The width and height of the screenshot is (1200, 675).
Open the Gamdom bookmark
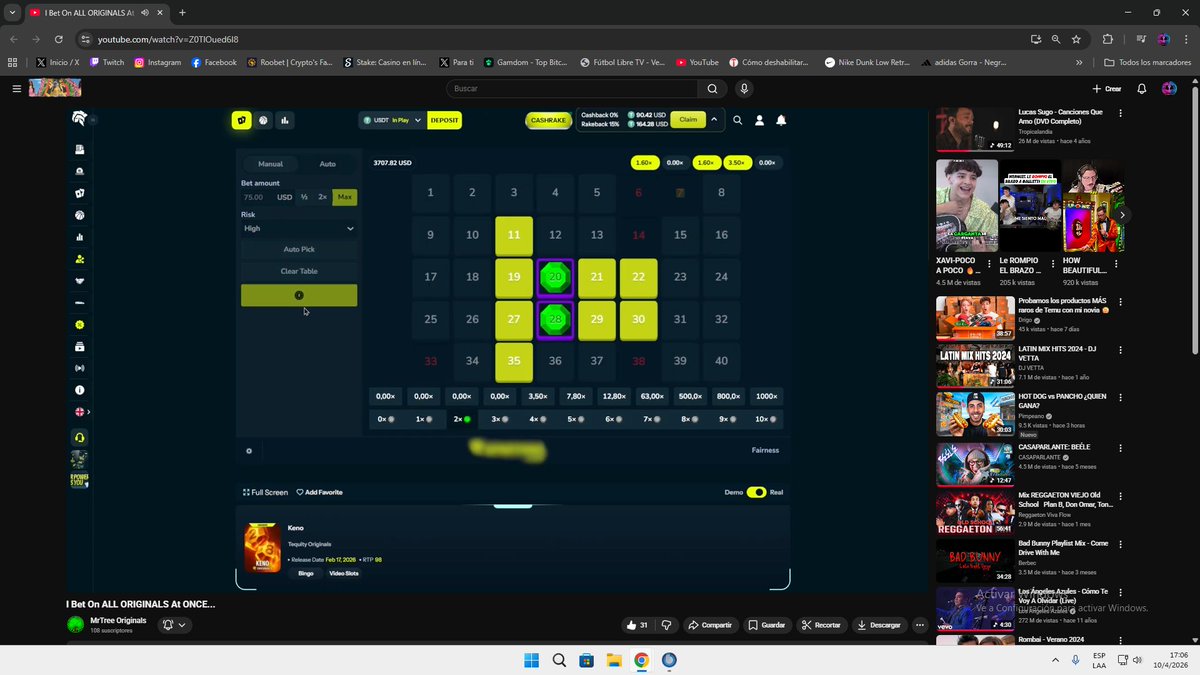pos(527,62)
